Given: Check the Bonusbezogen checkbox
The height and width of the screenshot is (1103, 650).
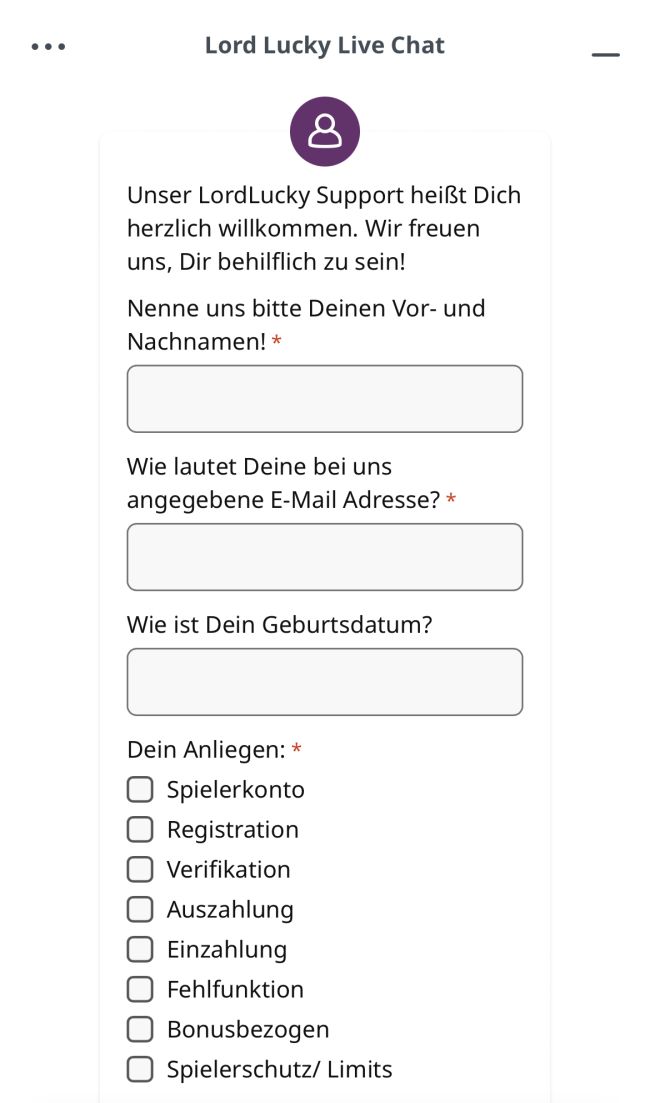Looking at the screenshot, I should pos(140,1029).
